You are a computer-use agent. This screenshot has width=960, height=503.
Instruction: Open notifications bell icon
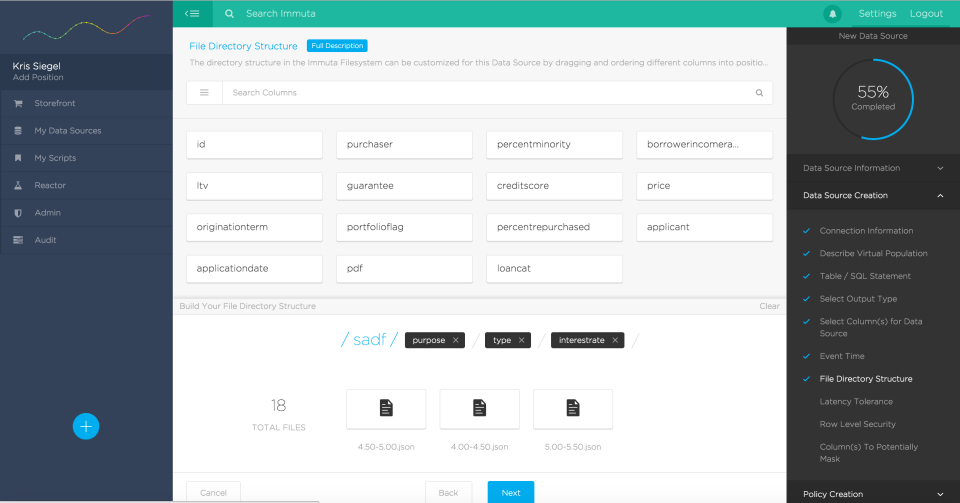coord(832,14)
